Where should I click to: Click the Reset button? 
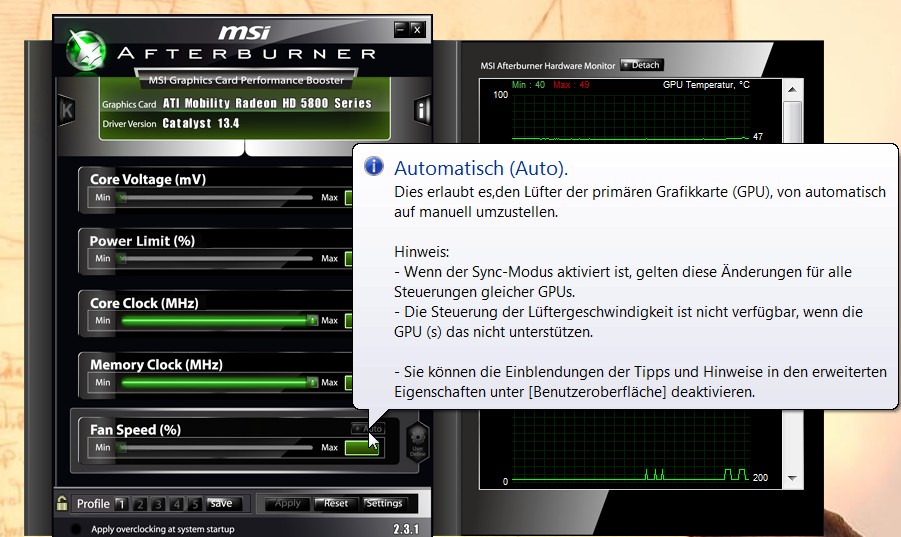point(336,504)
